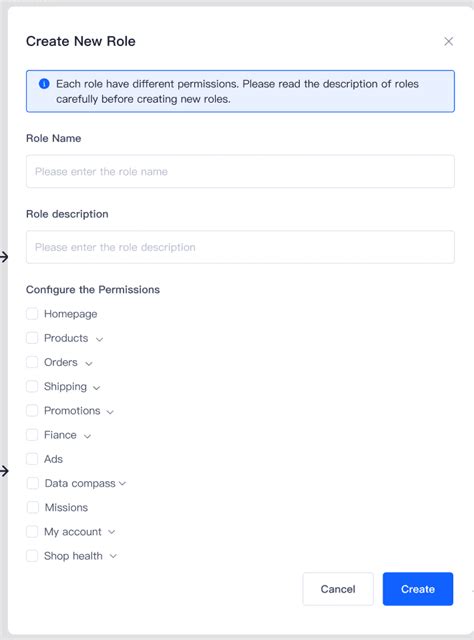The image size is (474, 640).
Task: Expand Promotions permission list
Action: [110, 412]
